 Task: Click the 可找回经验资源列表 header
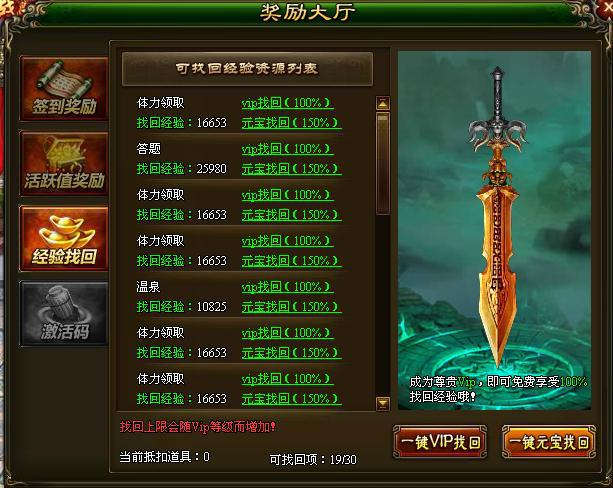click(247, 69)
